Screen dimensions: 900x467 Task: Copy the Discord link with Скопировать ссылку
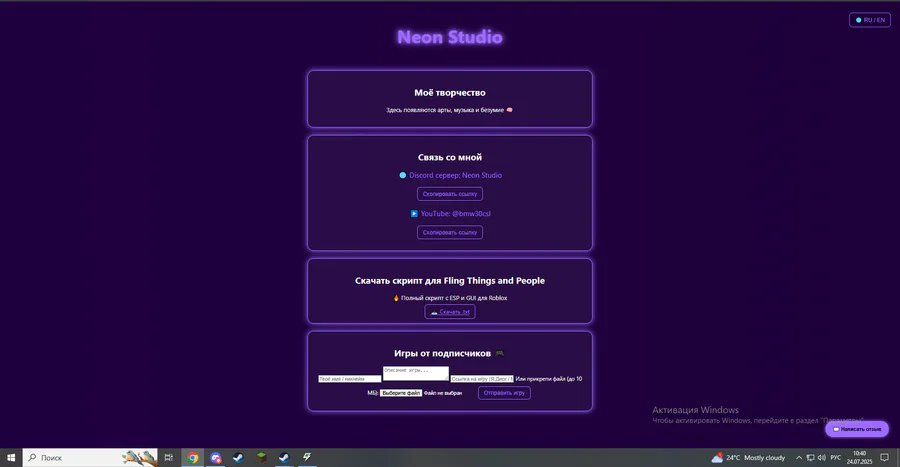(x=449, y=194)
